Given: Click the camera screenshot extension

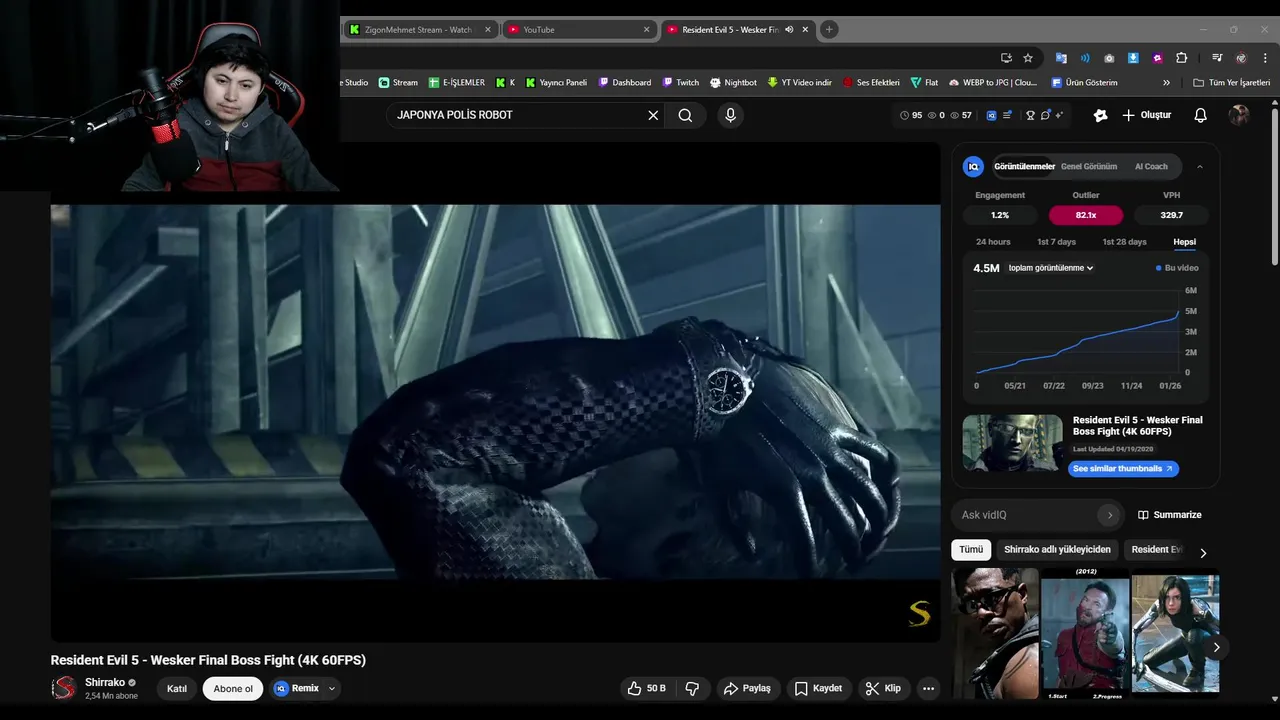Looking at the screenshot, I should coord(1109,58).
